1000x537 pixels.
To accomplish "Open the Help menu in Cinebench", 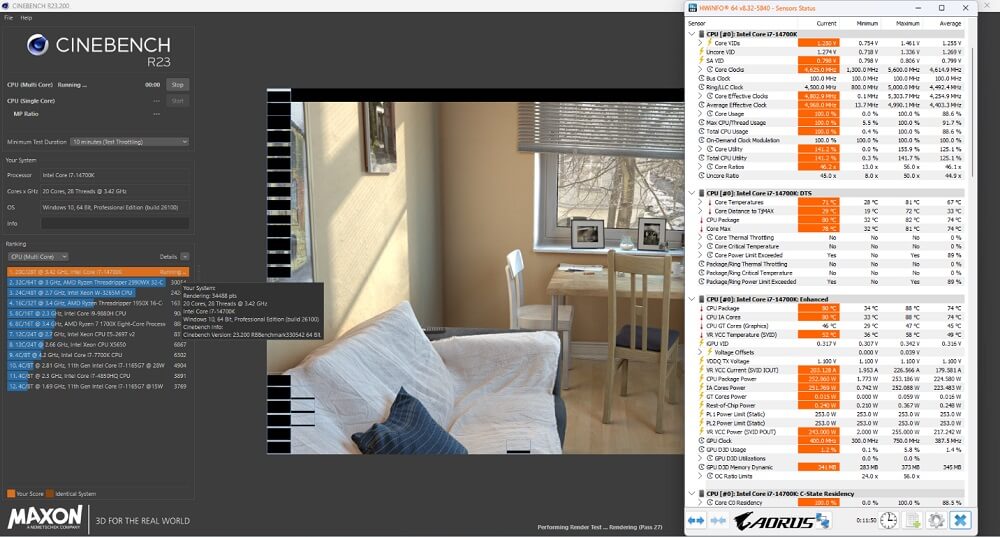I will (x=26, y=18).
